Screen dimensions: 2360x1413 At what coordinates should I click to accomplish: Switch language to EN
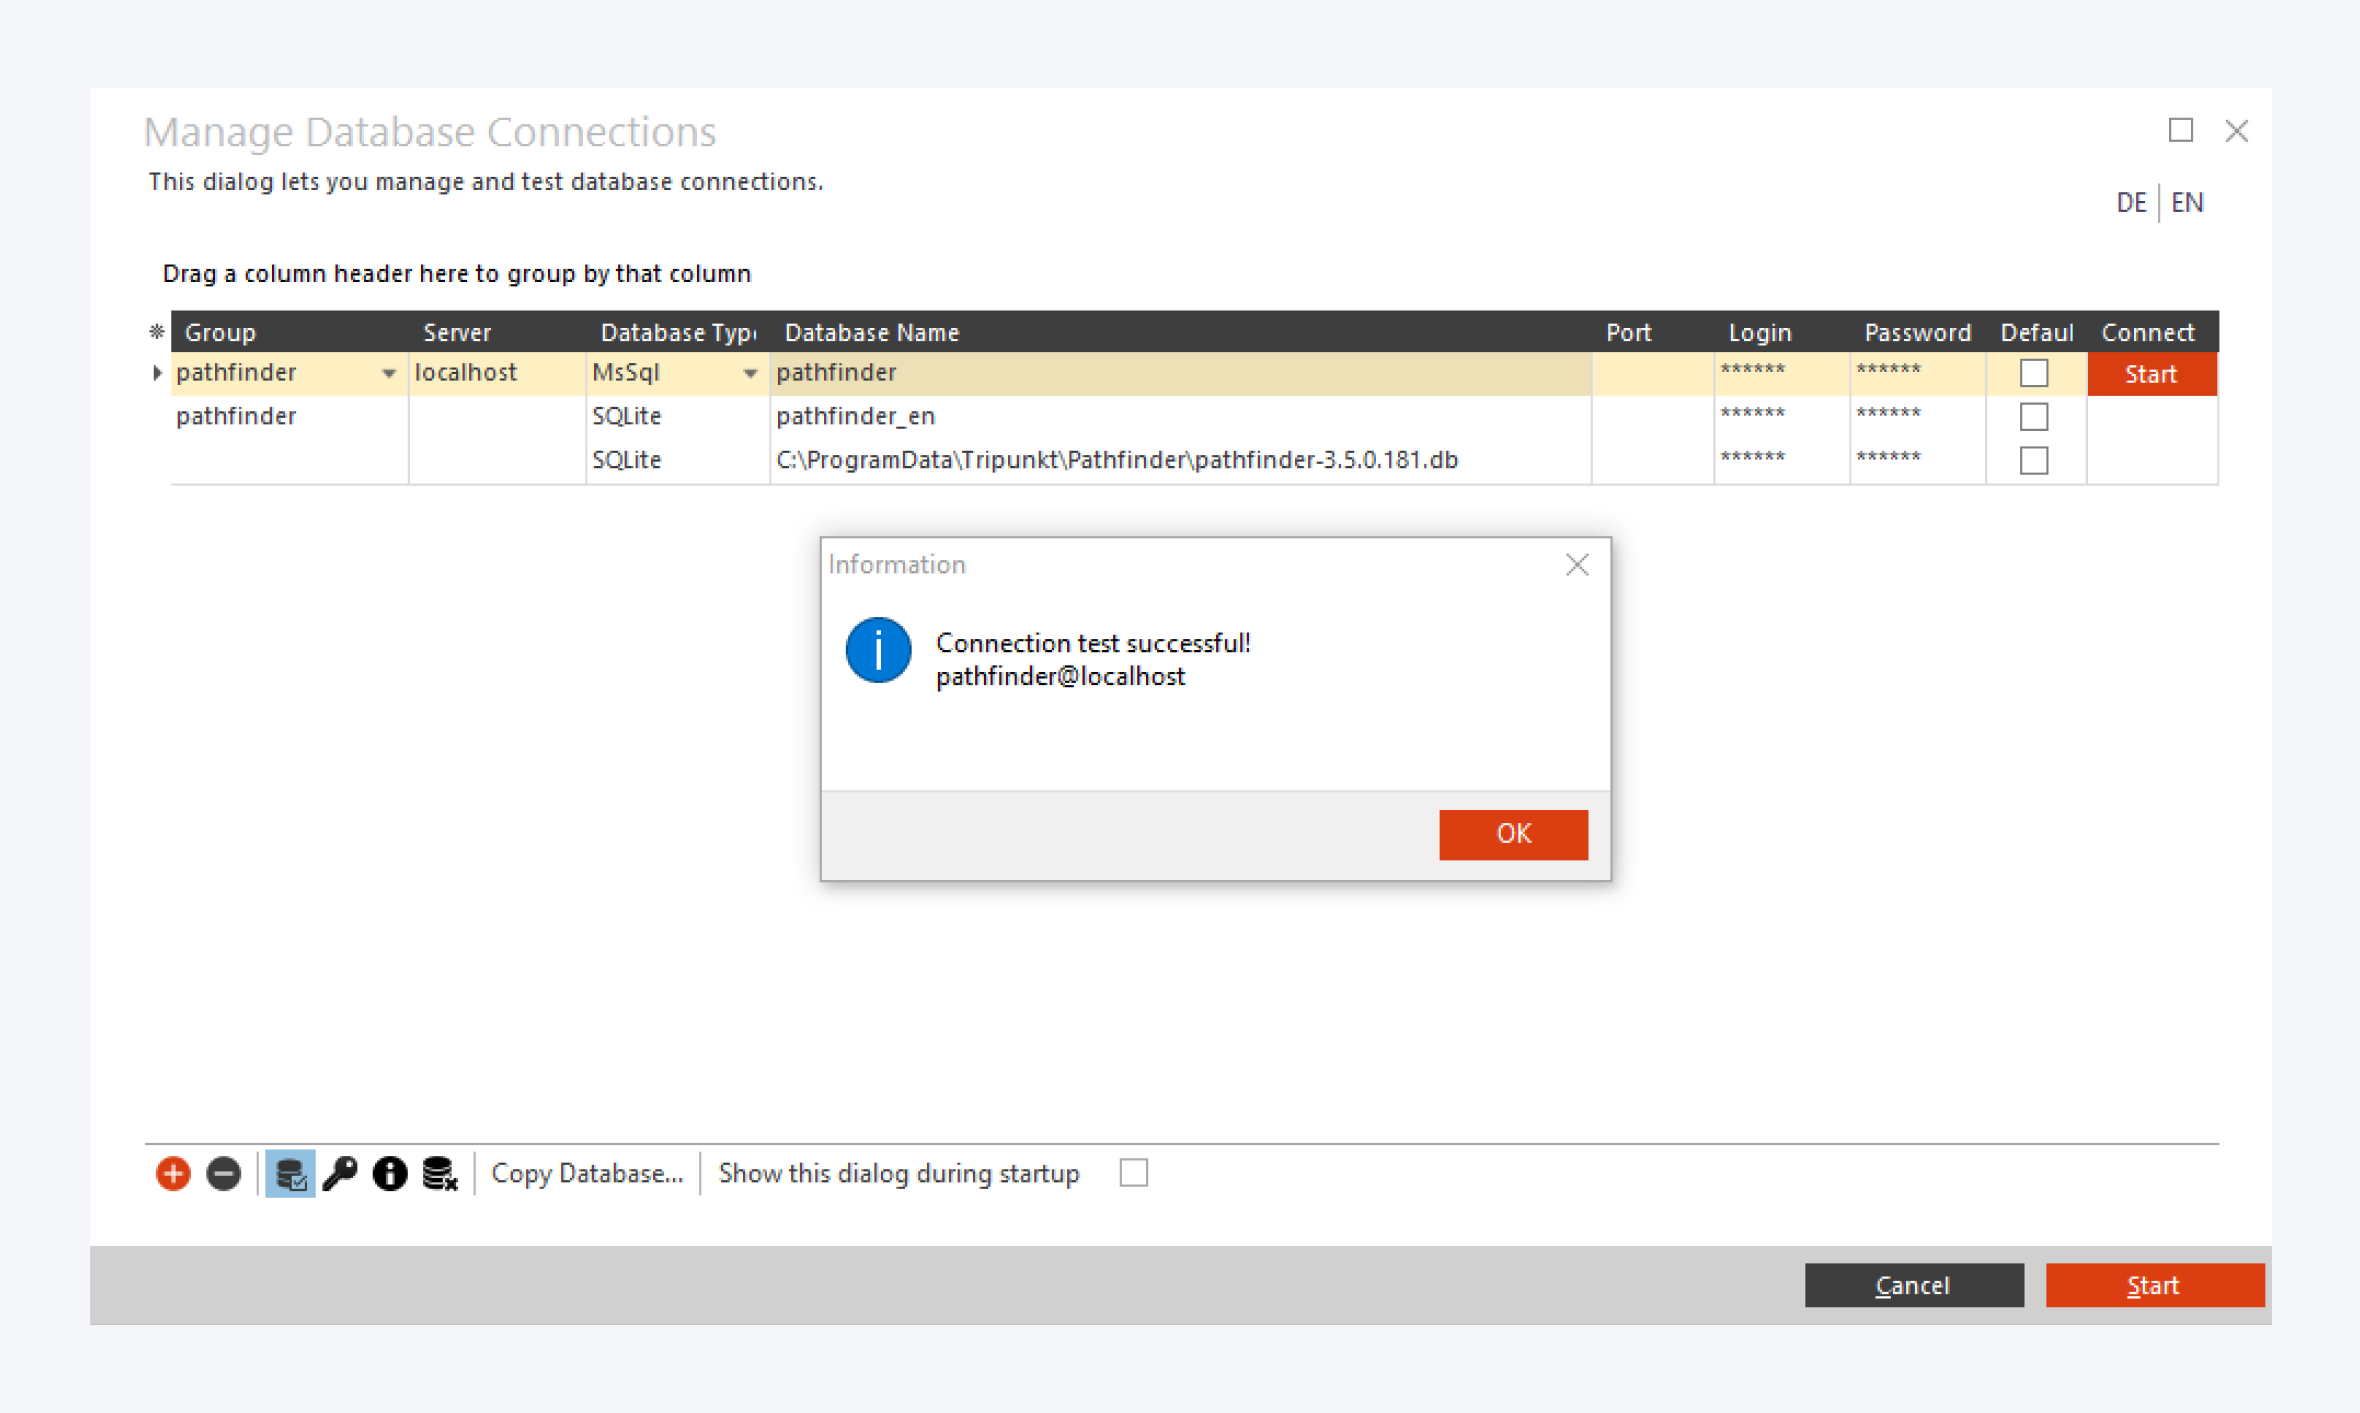pyautogui.click(x=2189, y=202)
